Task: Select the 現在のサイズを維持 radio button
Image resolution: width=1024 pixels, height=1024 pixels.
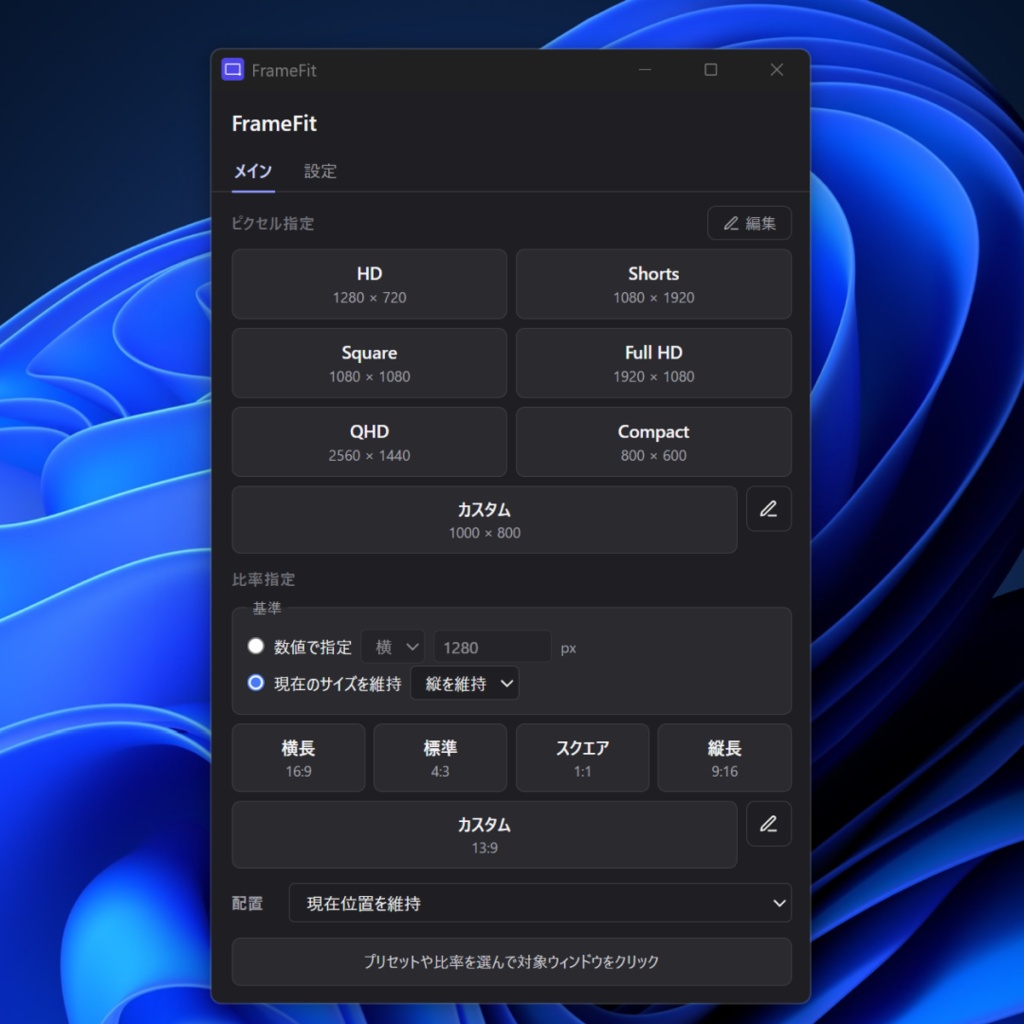Action: tap(256, 683)
